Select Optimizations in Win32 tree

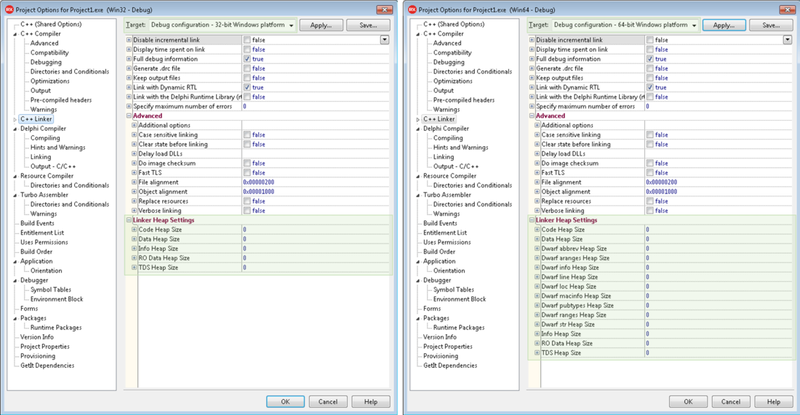click(50, 81)
